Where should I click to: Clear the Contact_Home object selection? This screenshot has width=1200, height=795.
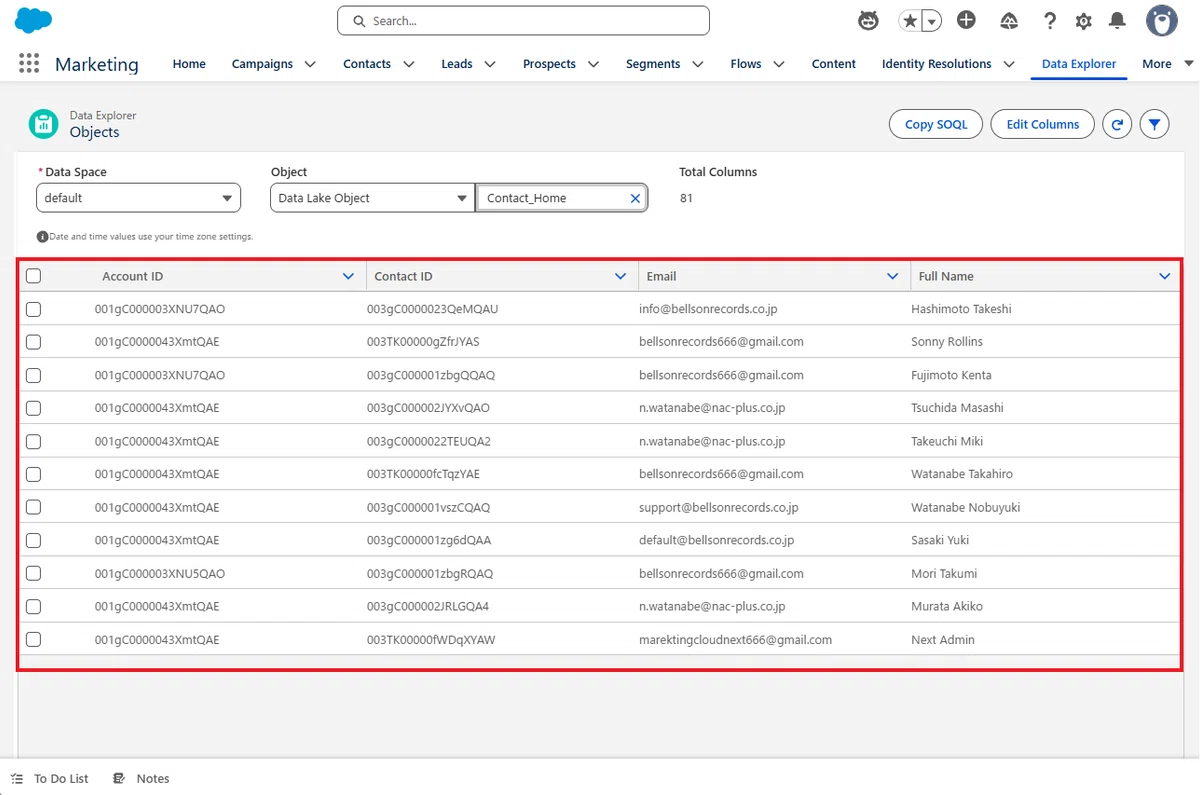pos(635,198)
